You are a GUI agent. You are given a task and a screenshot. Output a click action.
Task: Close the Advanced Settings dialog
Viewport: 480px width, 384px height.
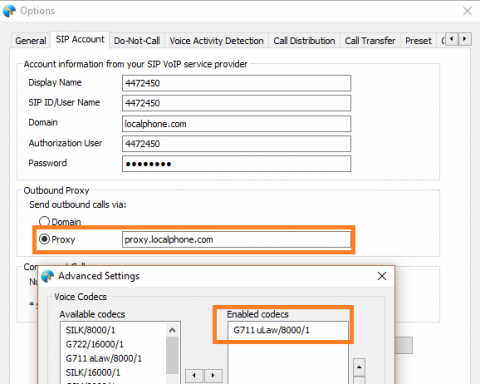click(382, 276)
